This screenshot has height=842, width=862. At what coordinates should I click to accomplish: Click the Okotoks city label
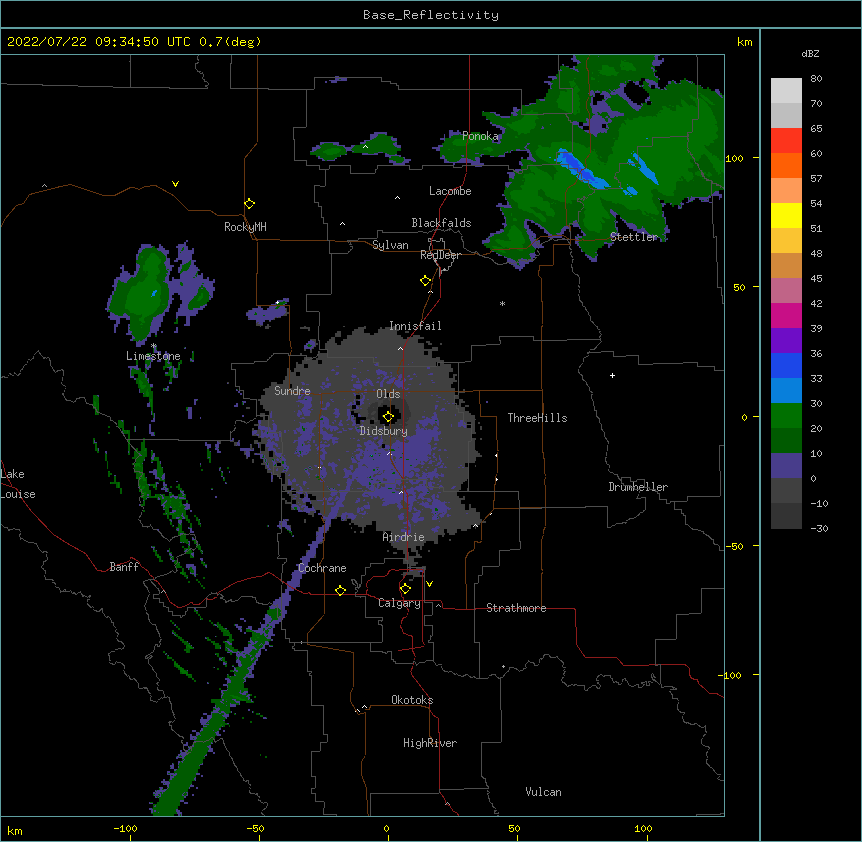coord(412,700)
